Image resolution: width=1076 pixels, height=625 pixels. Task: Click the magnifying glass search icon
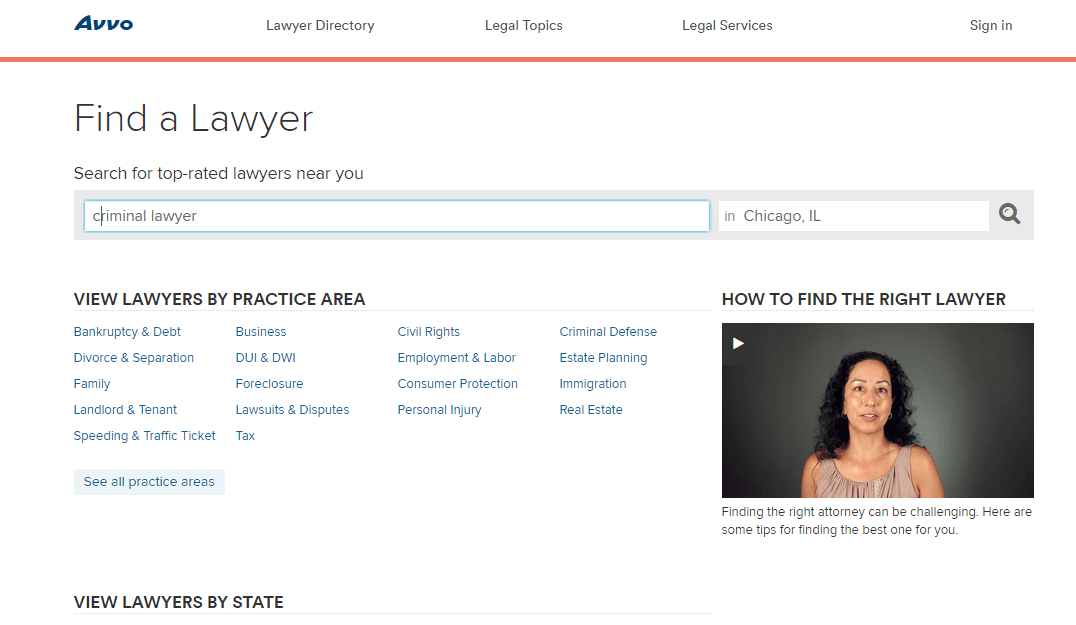pos(1009,215)
